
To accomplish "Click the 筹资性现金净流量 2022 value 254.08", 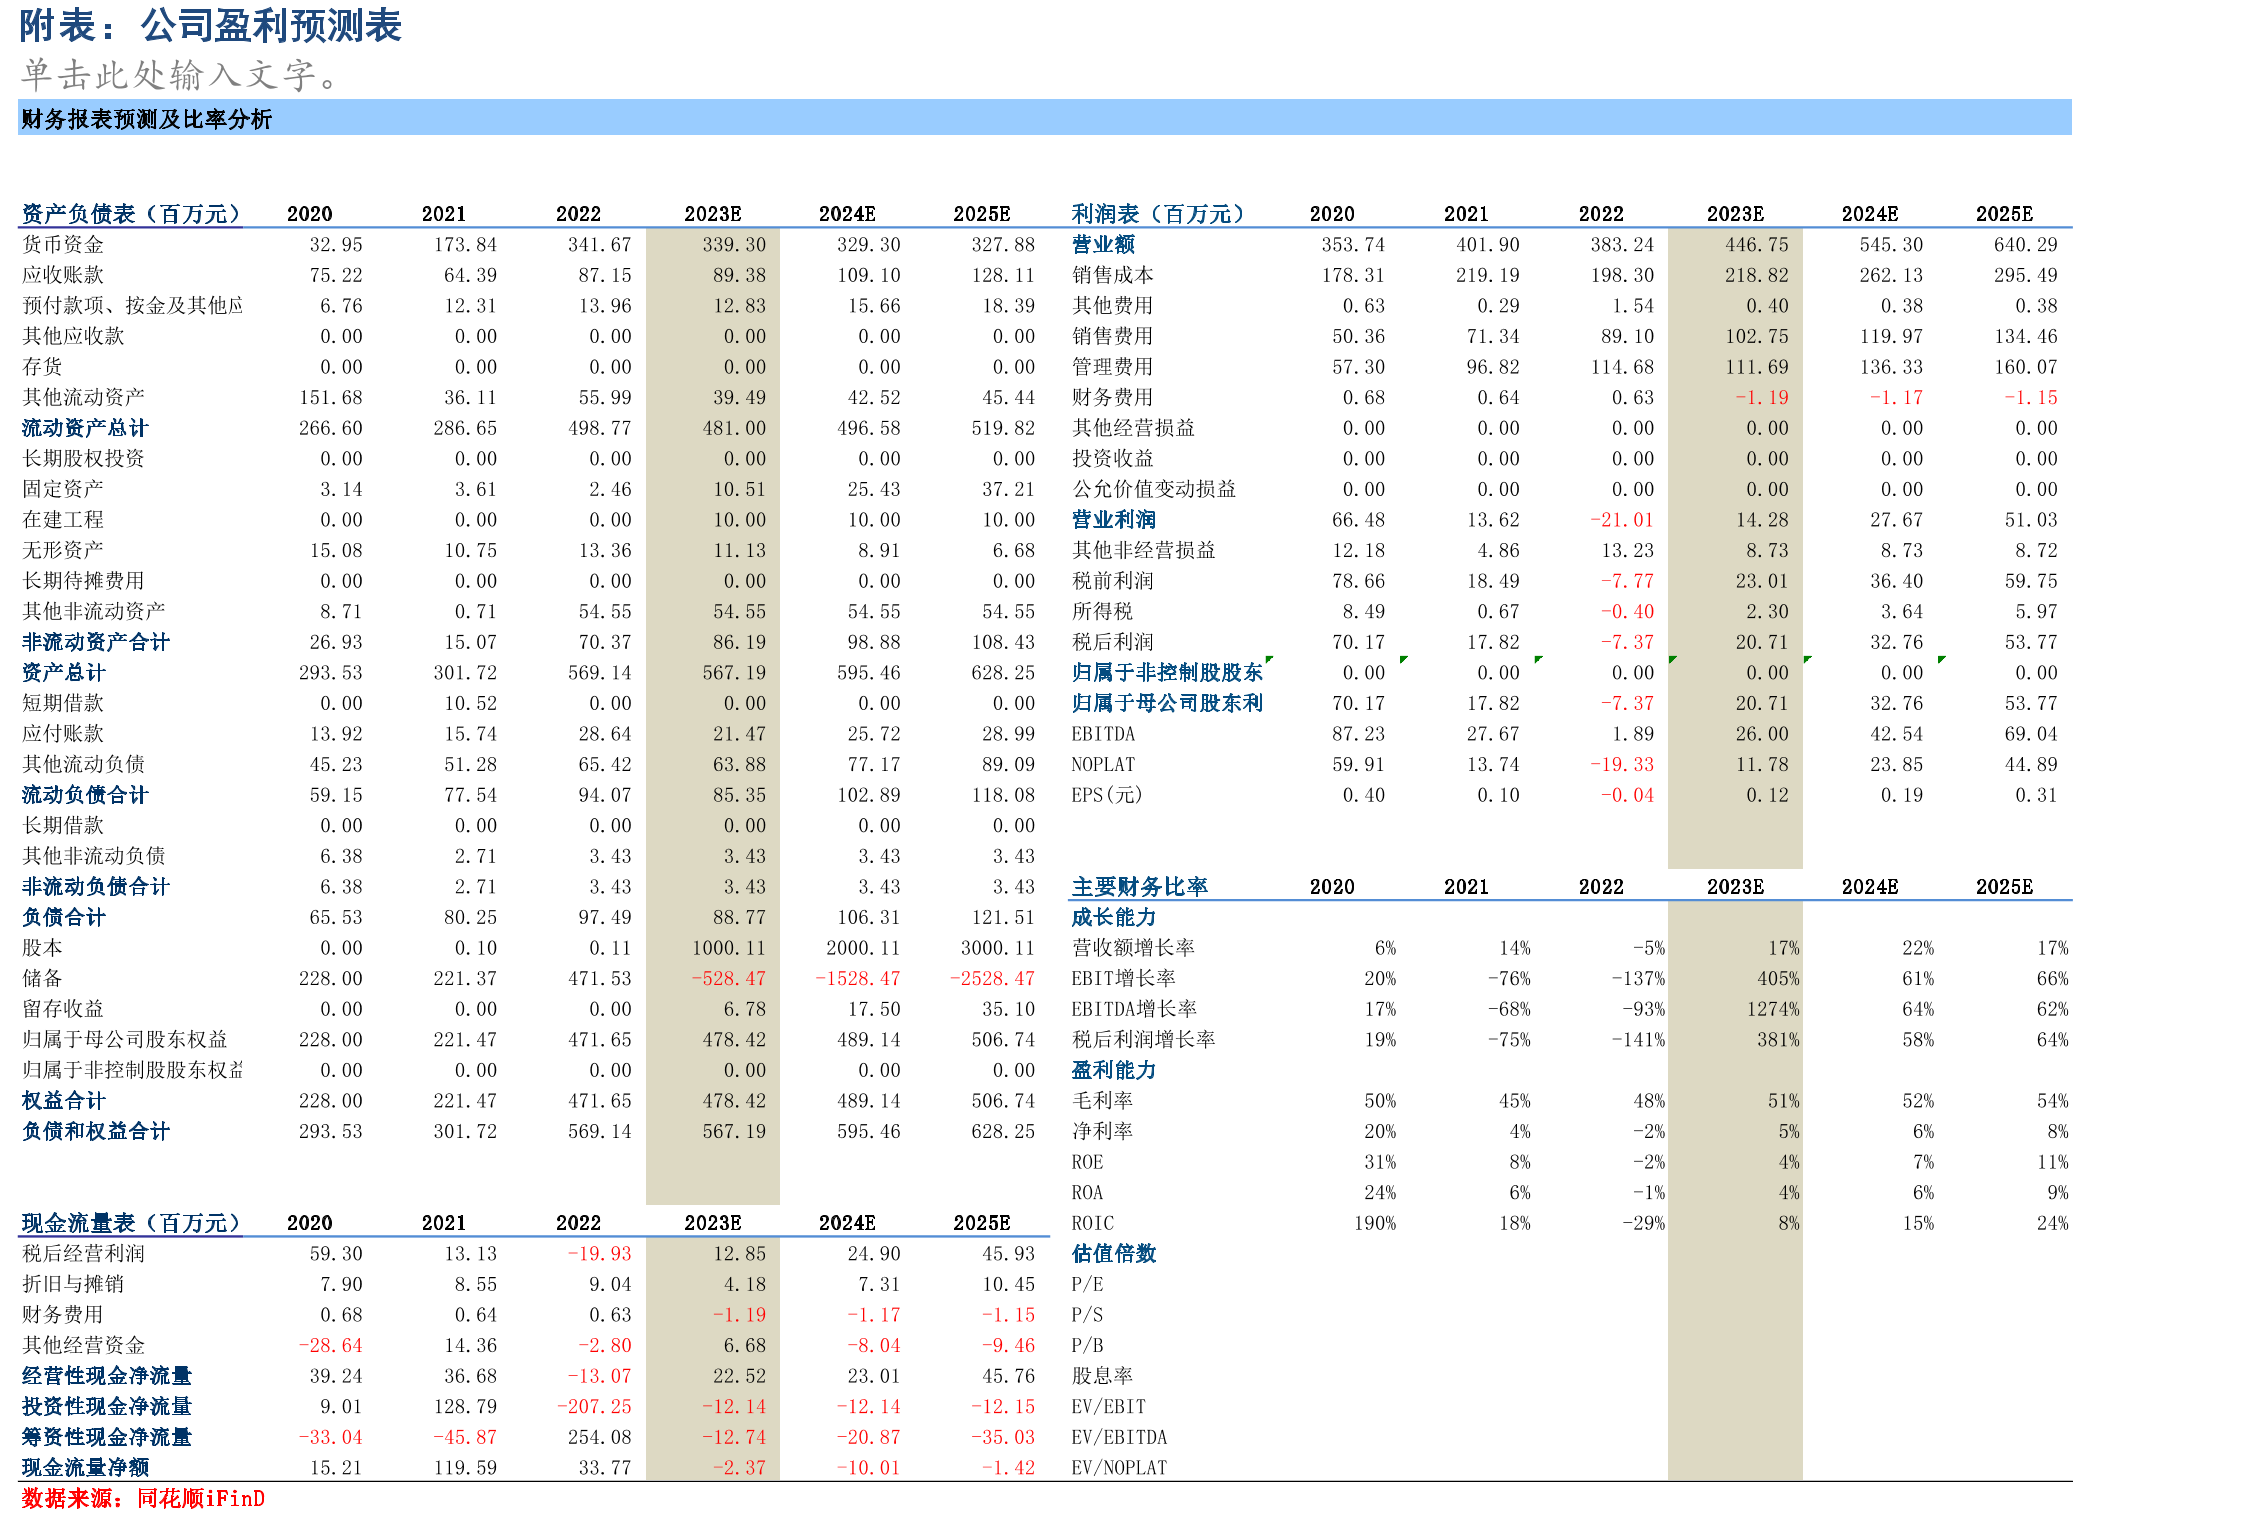I will [x=600, y=1437].
